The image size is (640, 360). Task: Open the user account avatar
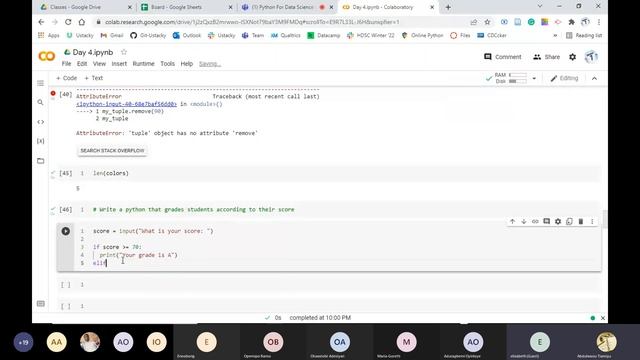click(591, 57)
